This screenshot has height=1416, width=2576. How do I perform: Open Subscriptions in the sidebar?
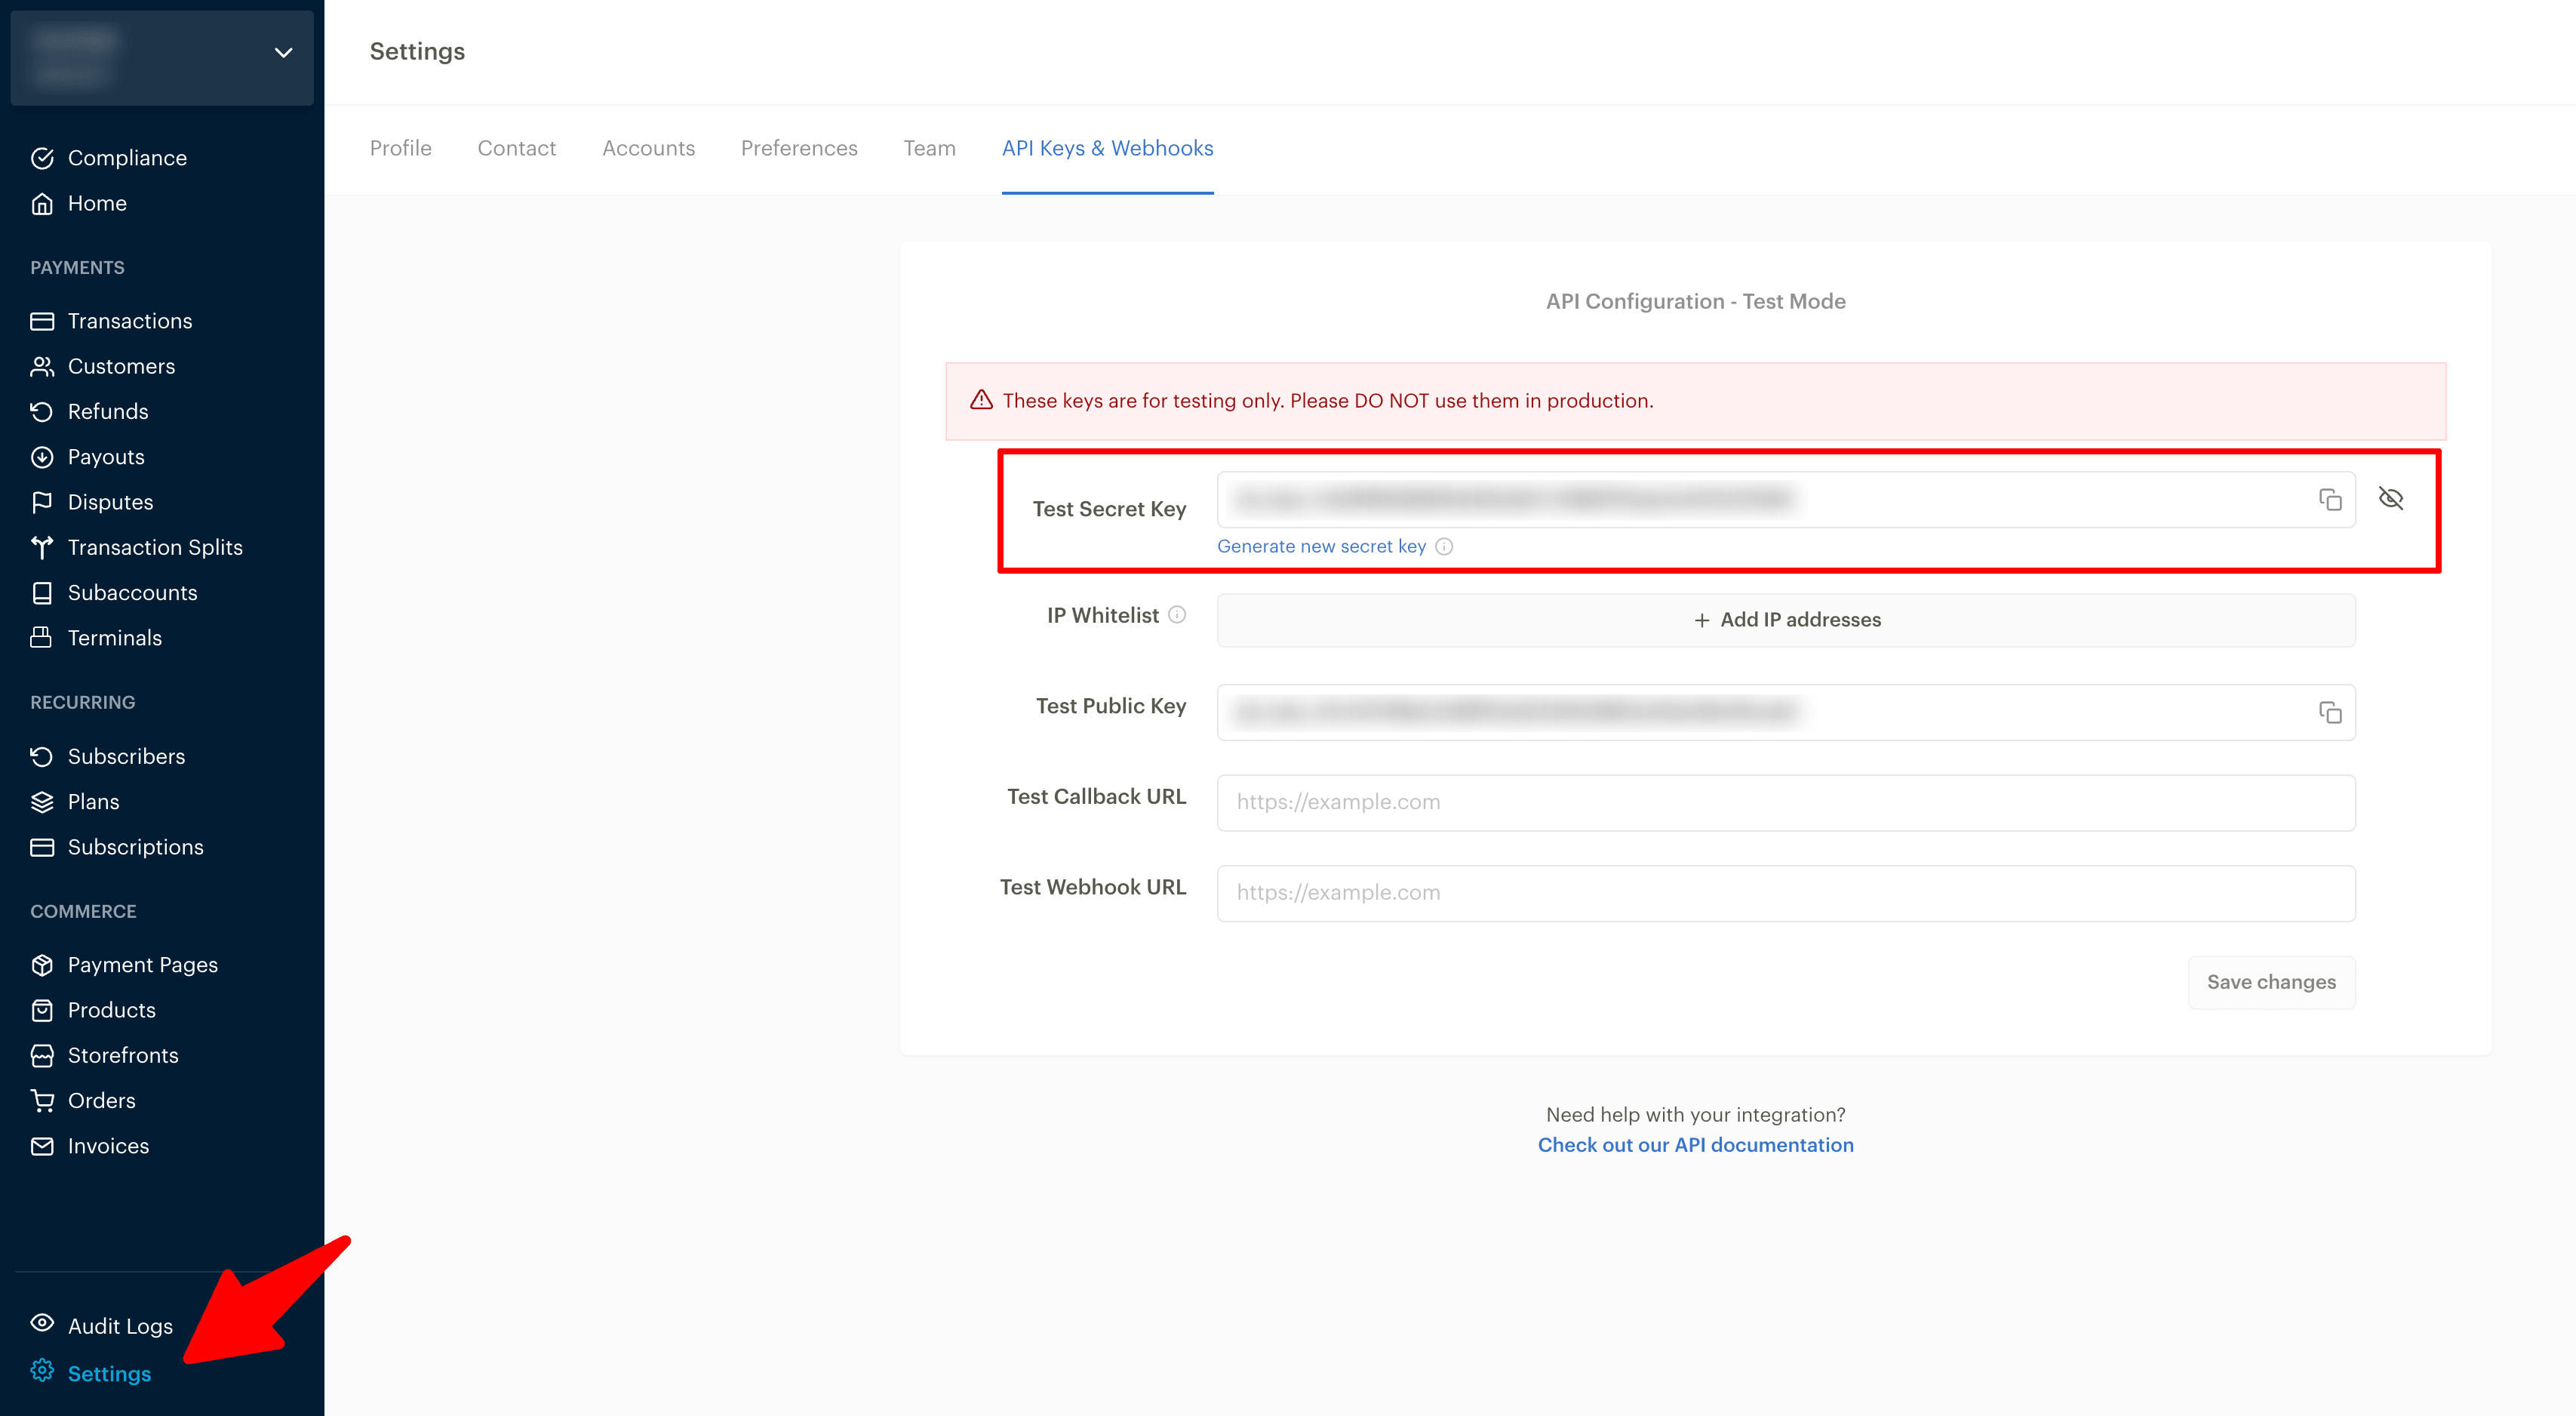coord(135,847)
